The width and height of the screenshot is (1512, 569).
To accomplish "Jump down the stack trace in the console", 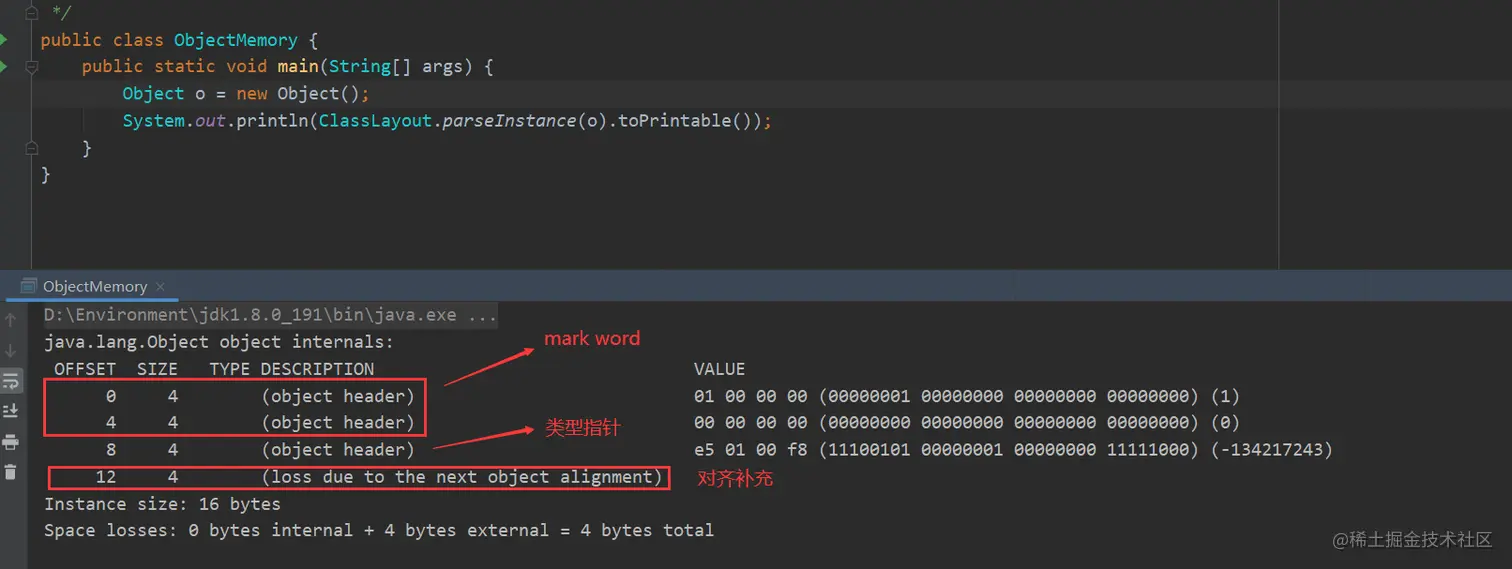I will pos(11,350).
